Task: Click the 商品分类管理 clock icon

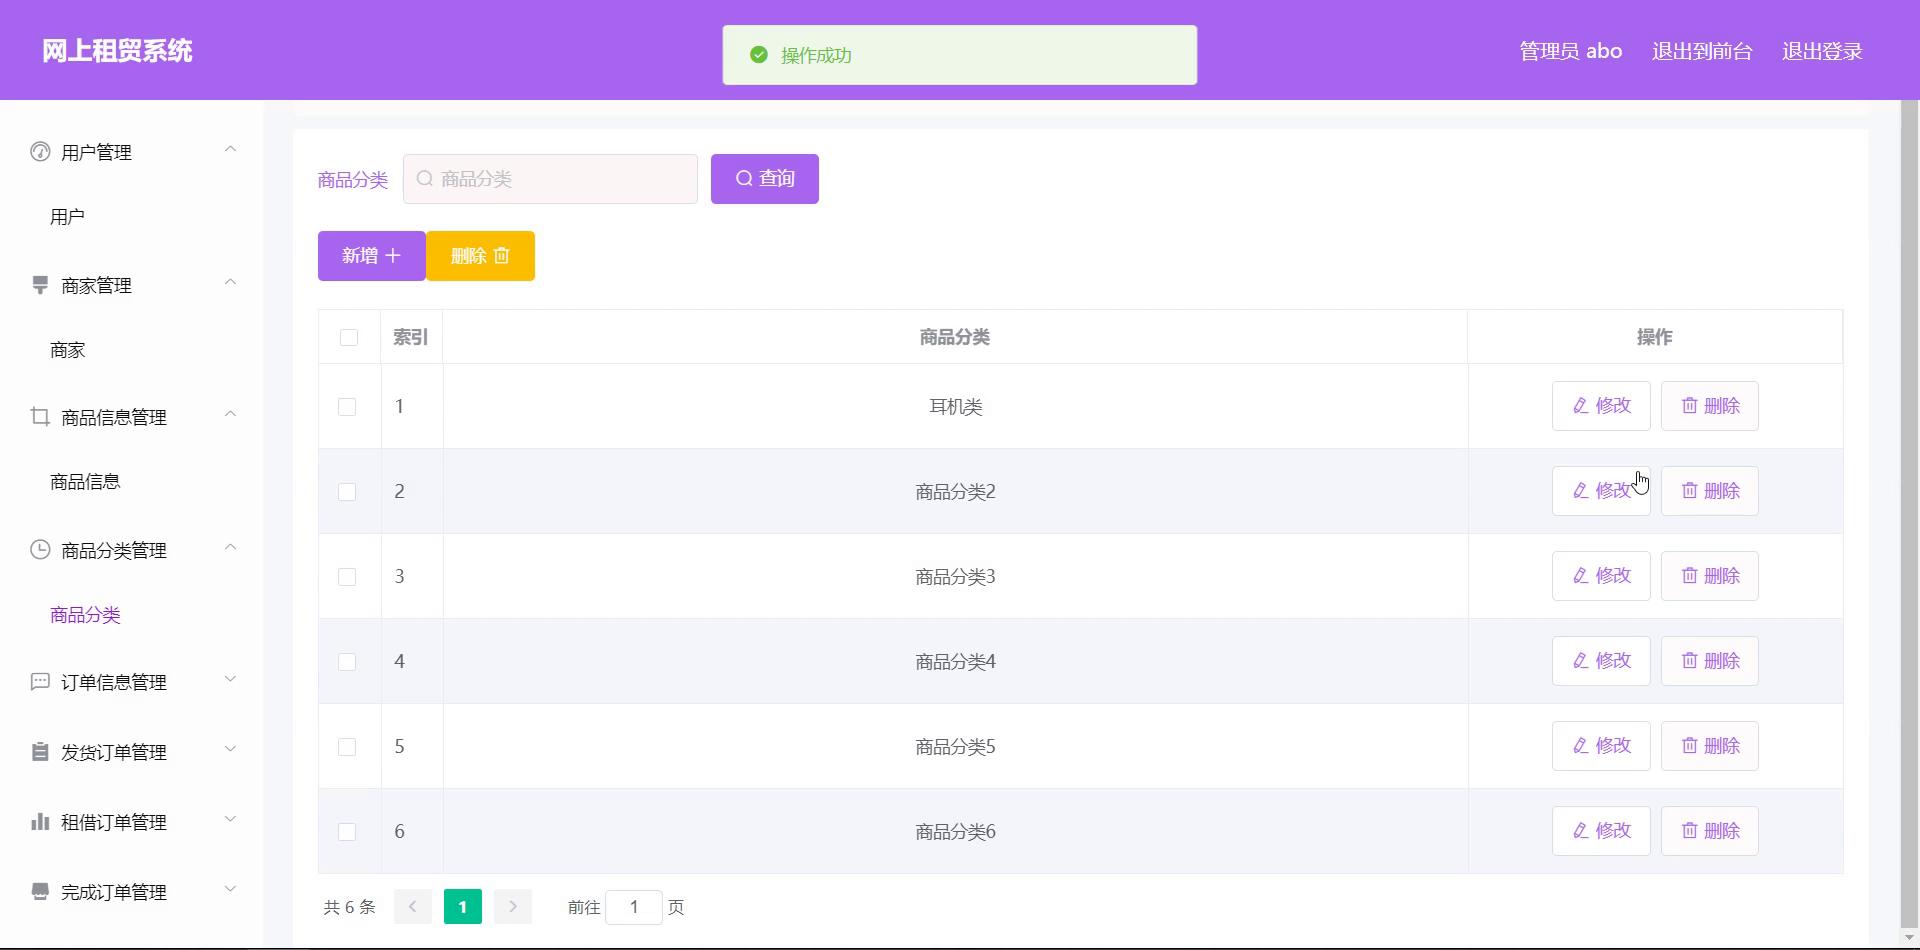Action: [x=40, y=550]
